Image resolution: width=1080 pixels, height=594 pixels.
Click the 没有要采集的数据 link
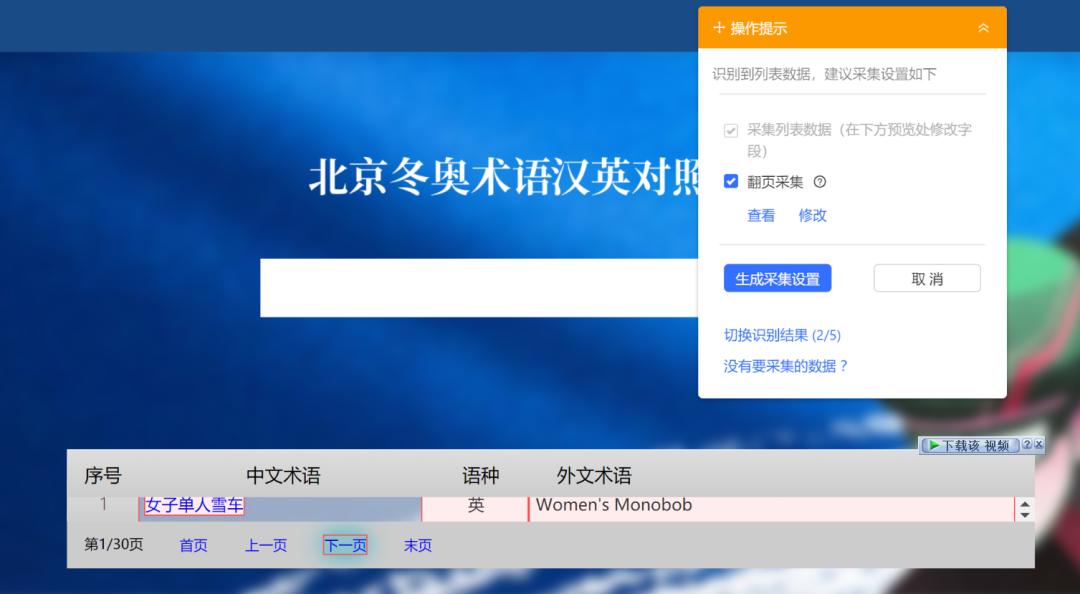point(786,366)
